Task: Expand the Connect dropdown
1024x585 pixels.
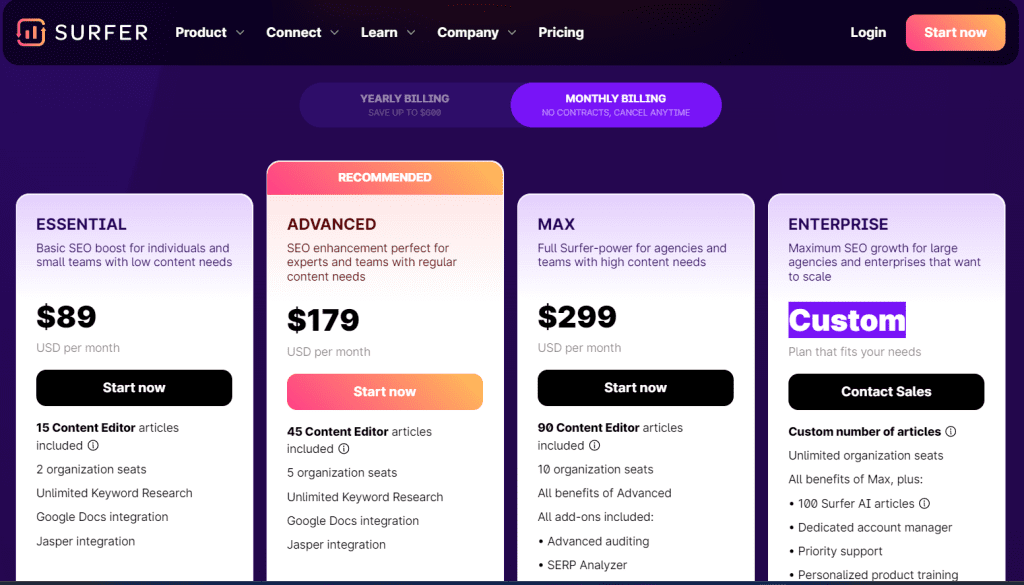Action: (x=302, y=32)
